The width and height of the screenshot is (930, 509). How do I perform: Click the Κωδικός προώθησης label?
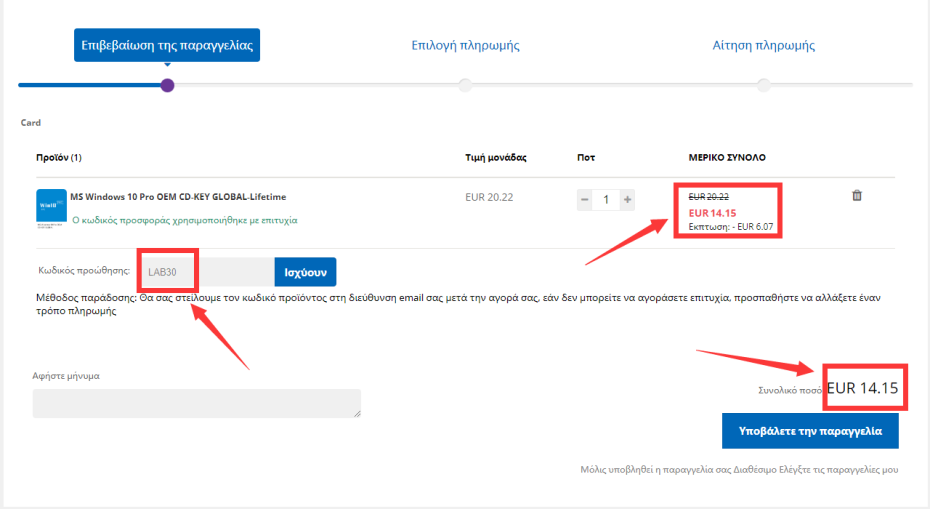(84, 271)
